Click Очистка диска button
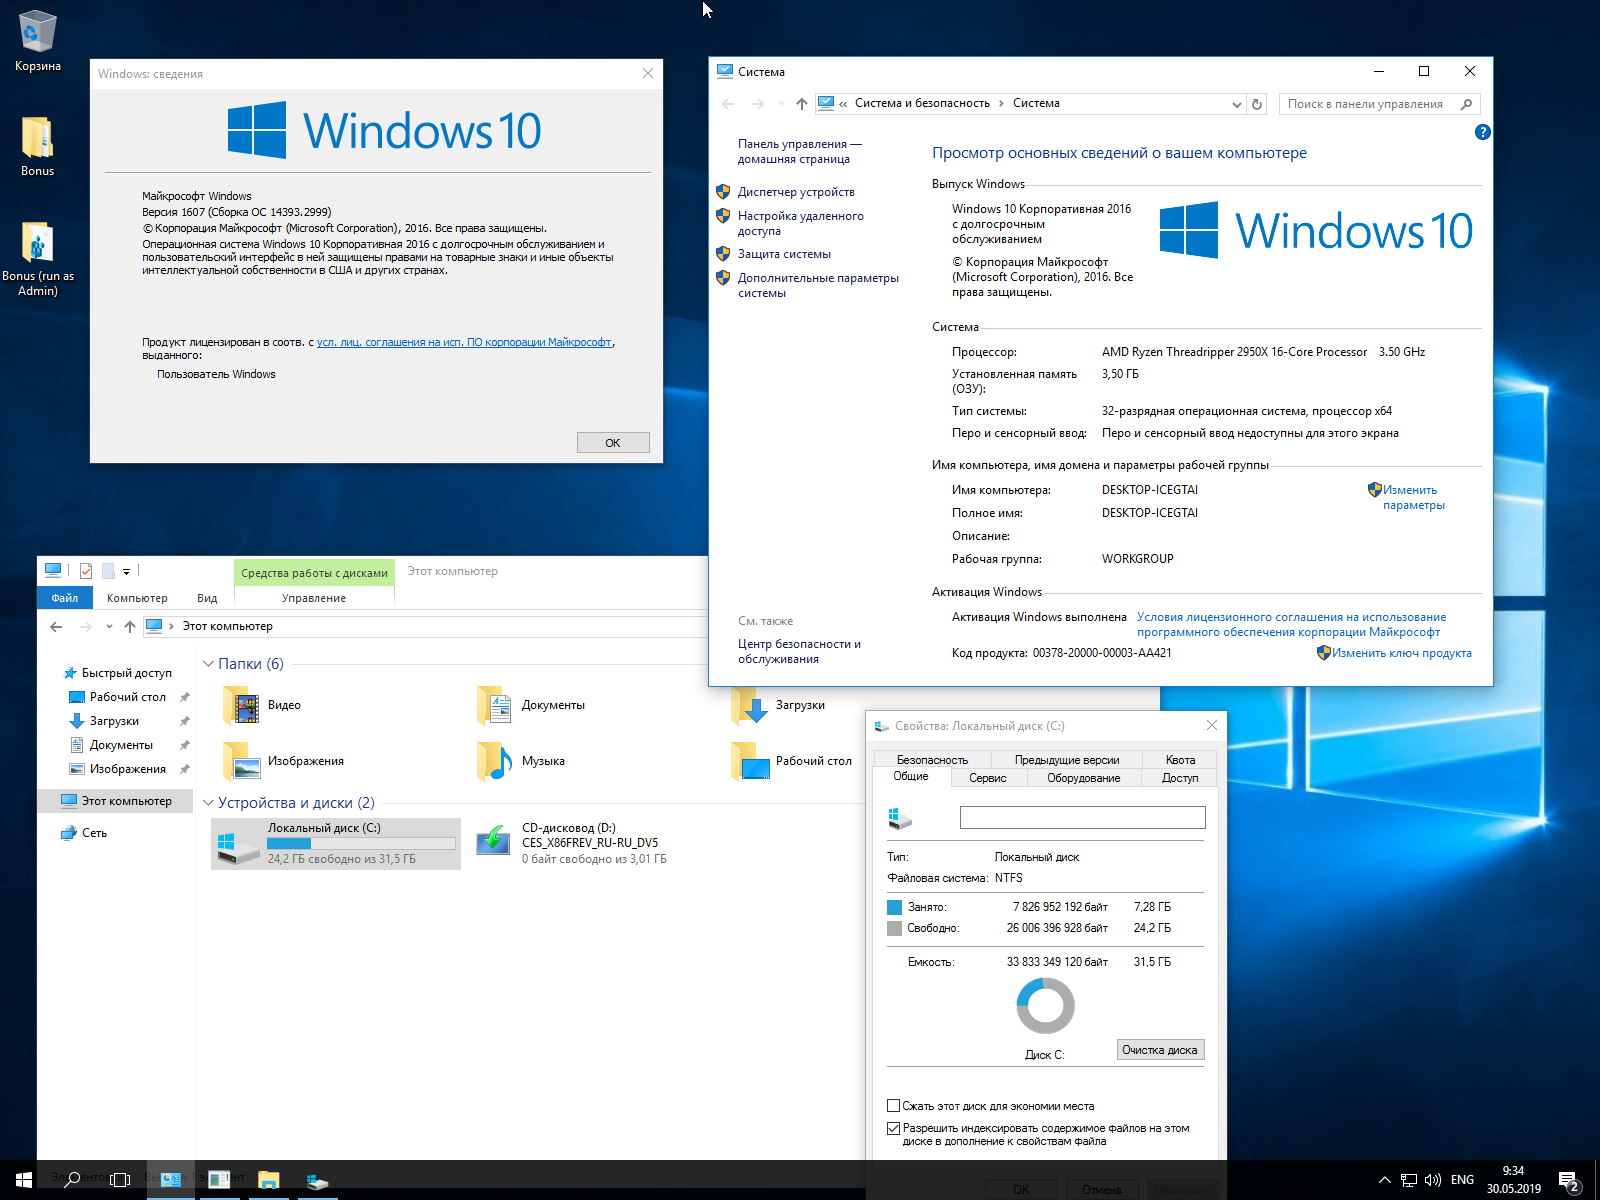The height and width of the screenshot is (1200, 1600). click(x=1160, y=1050)
